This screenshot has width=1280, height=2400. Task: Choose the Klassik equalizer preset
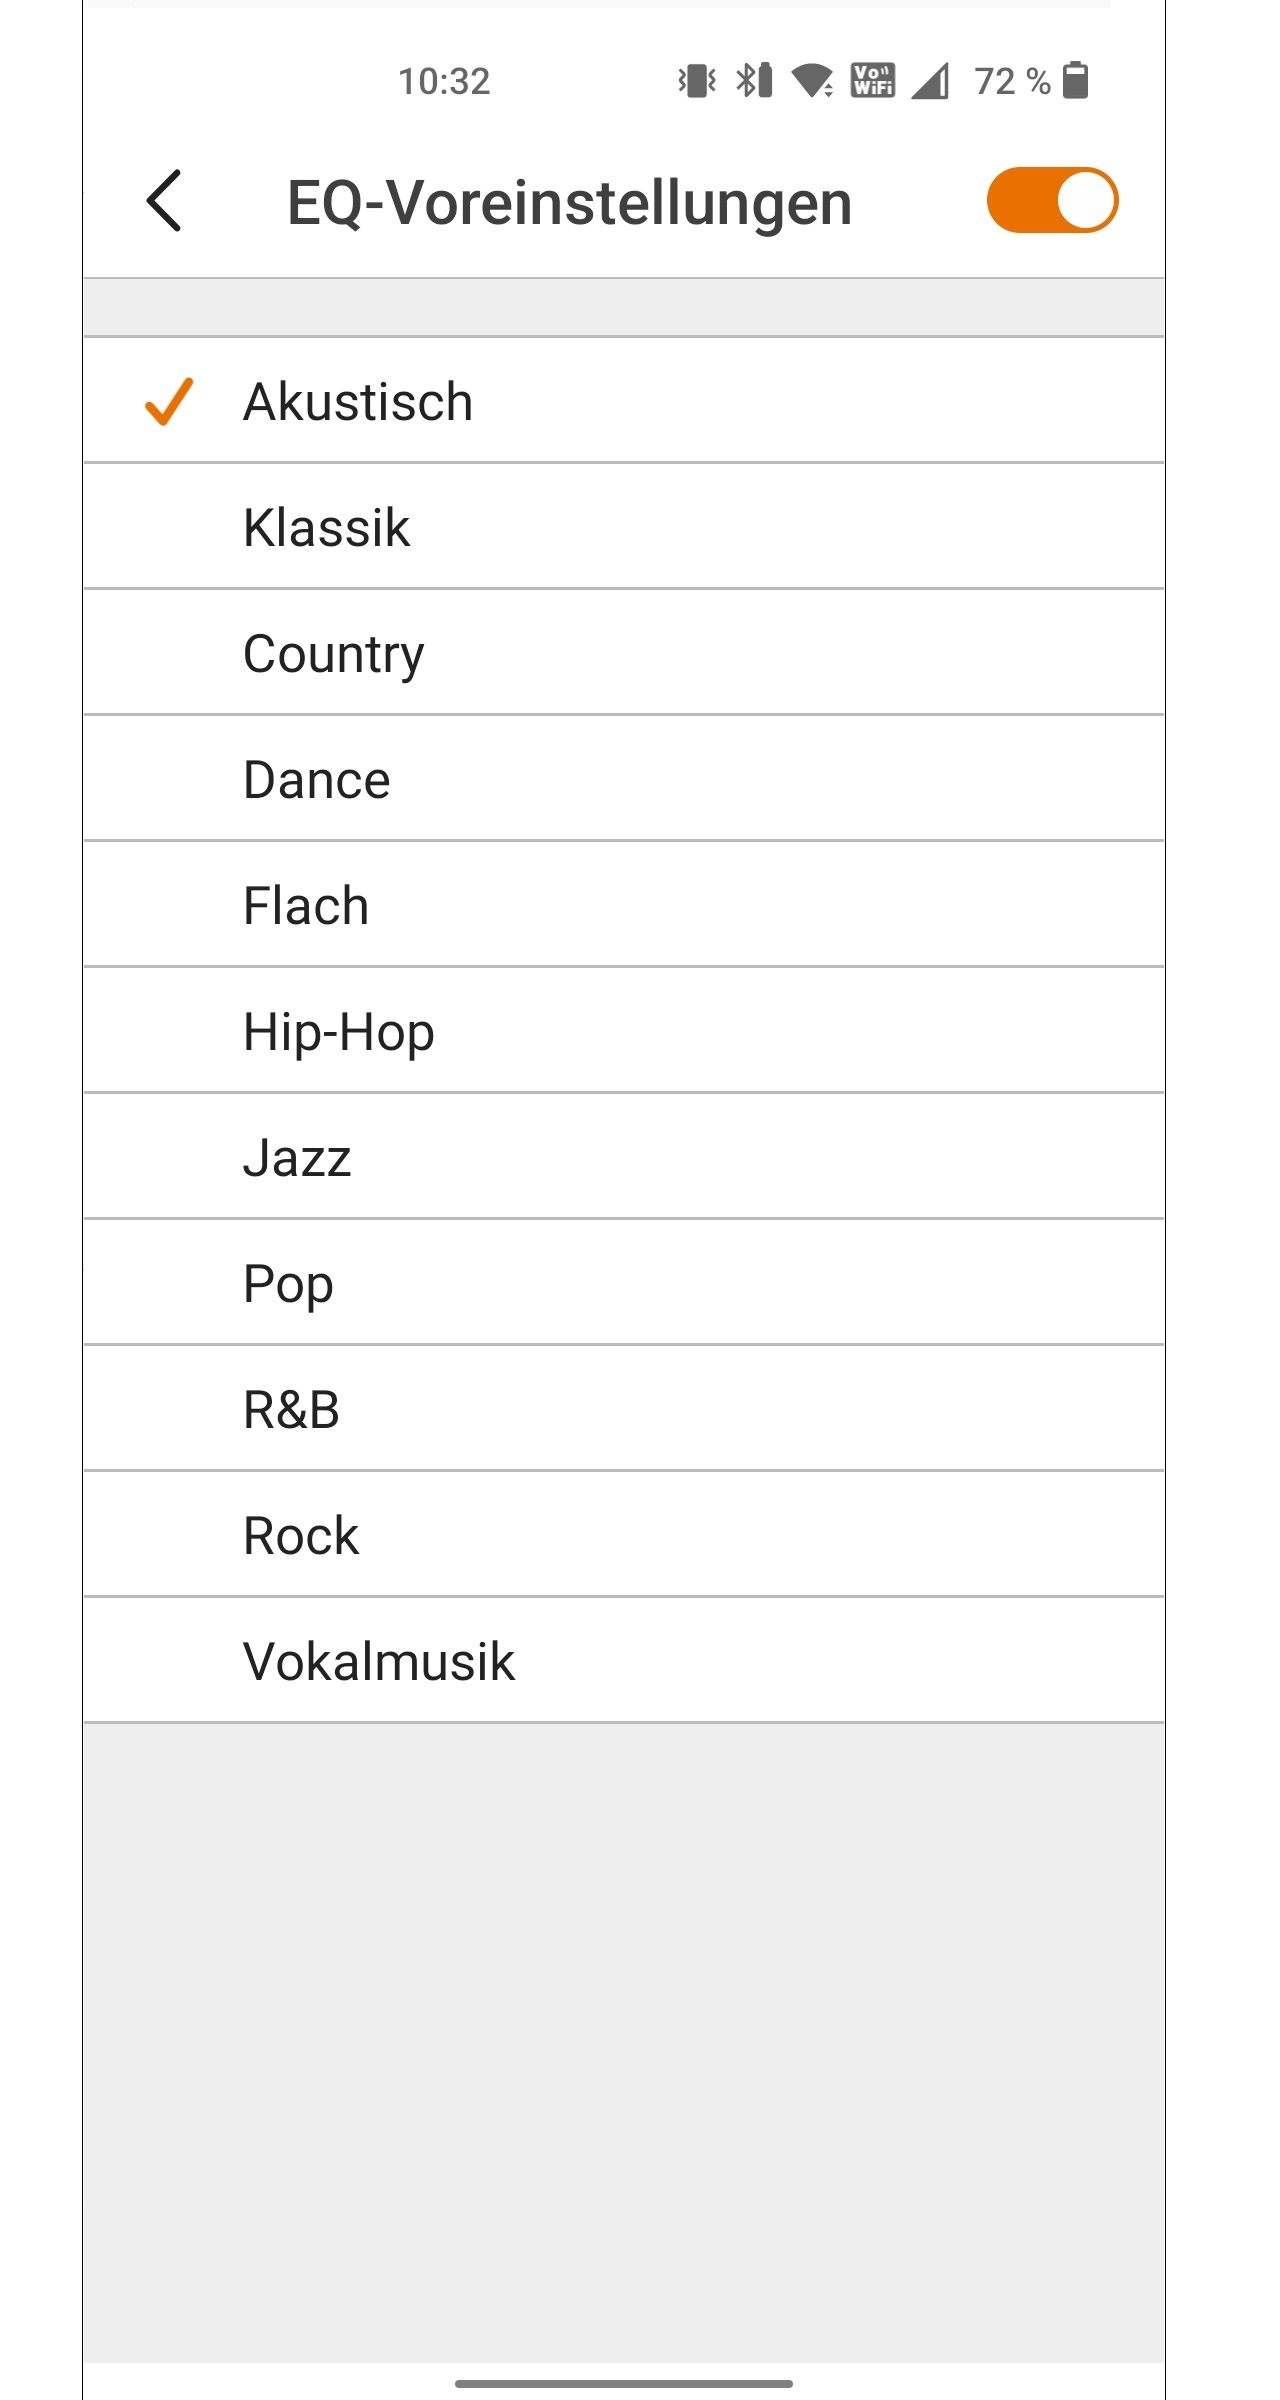tap(624, 527)
